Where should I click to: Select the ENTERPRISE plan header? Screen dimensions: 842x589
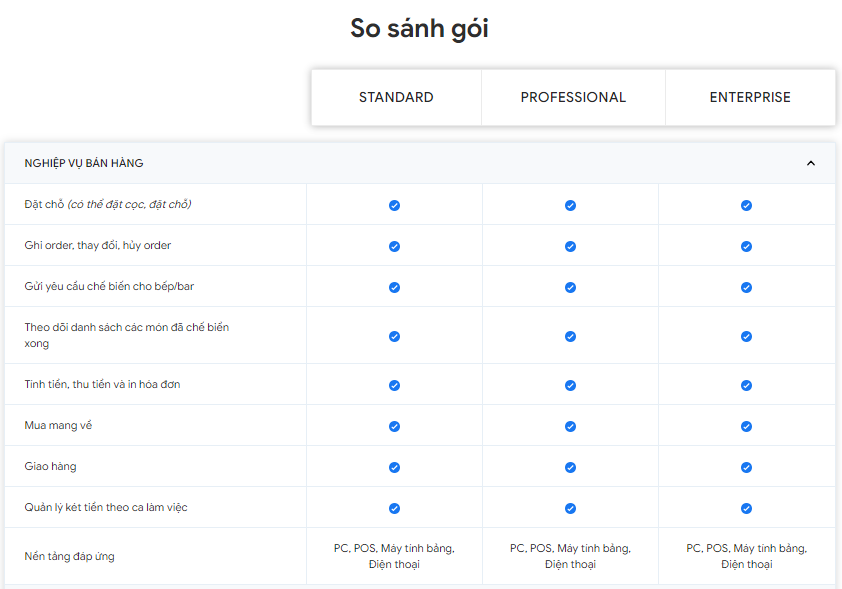[x=750, y=97]
